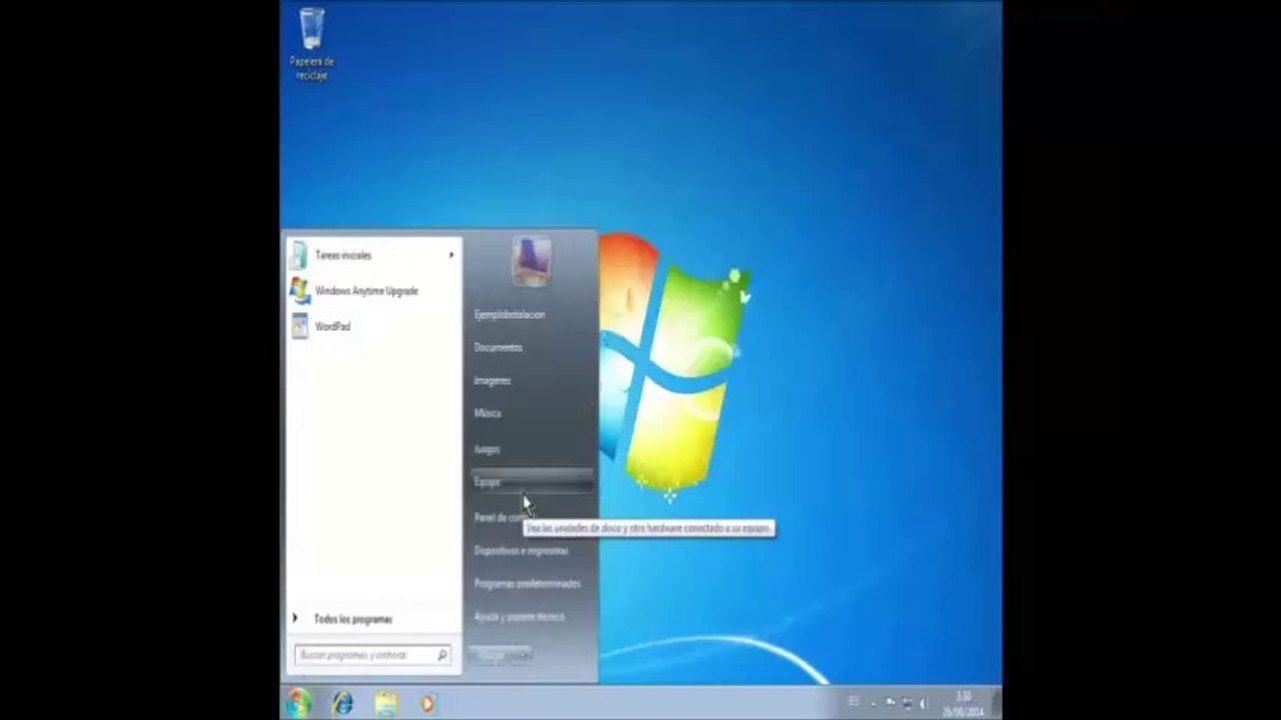Click the Buscar programas y archivos field

[x=372, y=655]
